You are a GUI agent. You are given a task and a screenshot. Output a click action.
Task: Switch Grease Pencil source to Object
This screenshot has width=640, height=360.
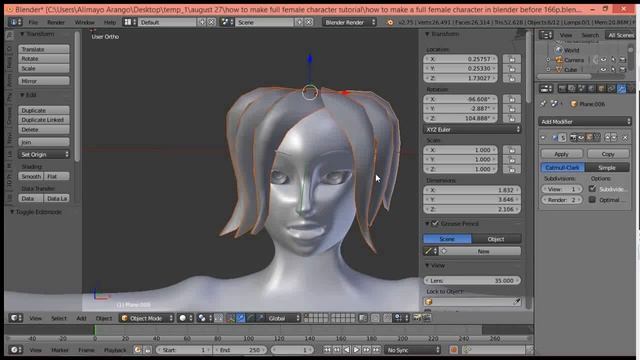pyautogui.click(x=496, y=239)
